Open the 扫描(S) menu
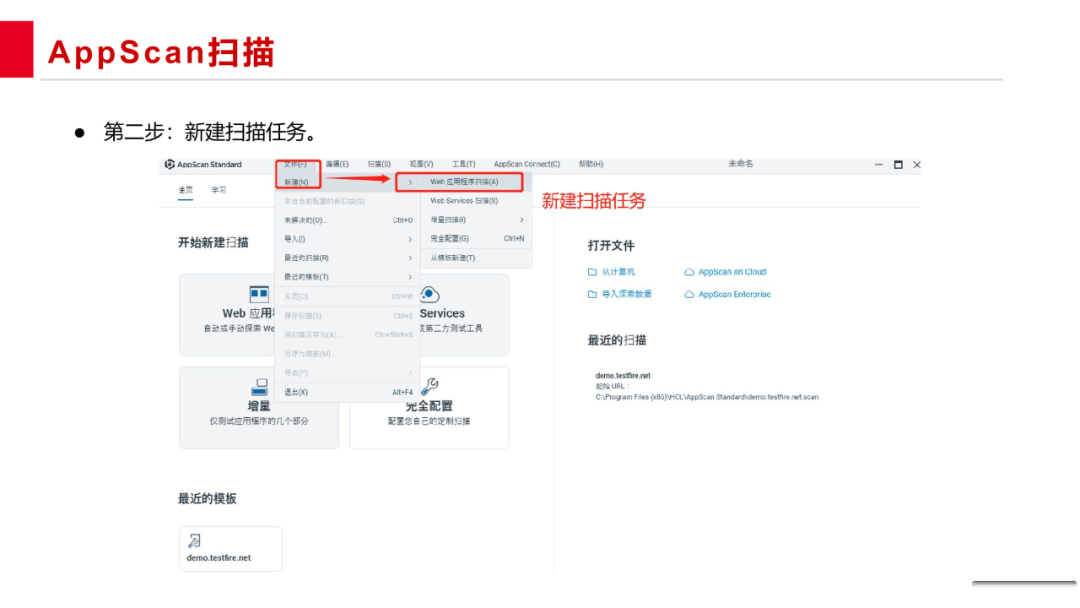 pos(379,165)
